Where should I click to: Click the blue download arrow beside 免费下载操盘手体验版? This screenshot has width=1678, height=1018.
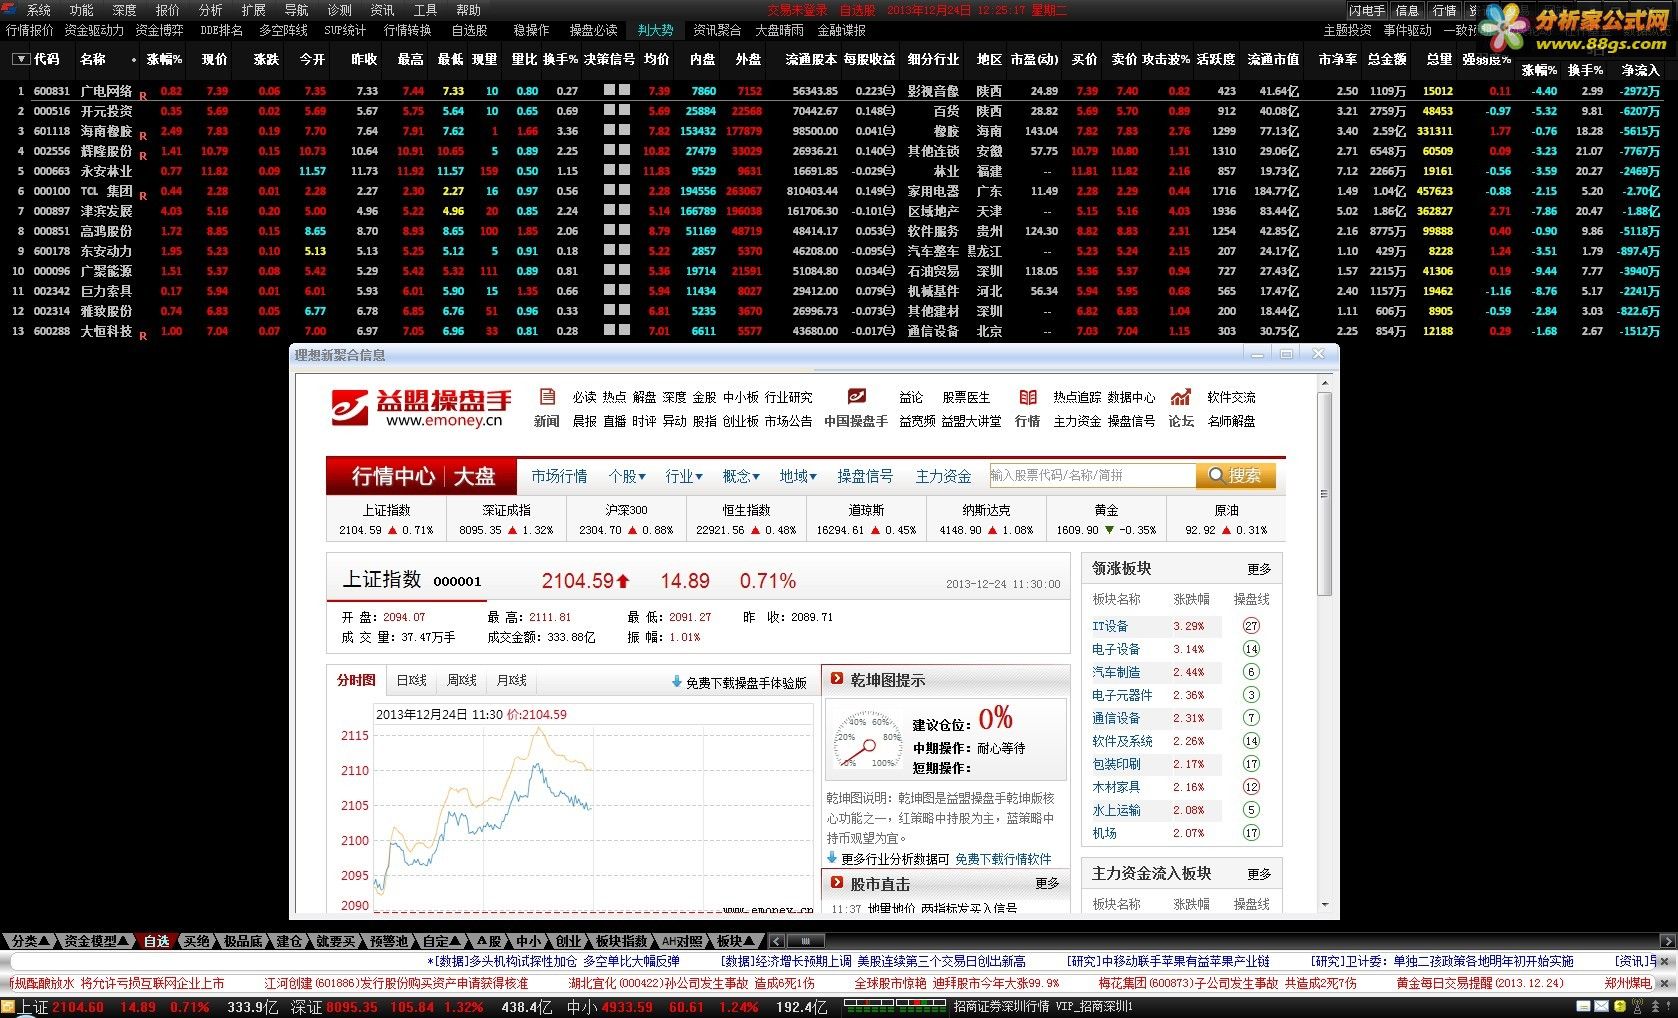[677, 682]
